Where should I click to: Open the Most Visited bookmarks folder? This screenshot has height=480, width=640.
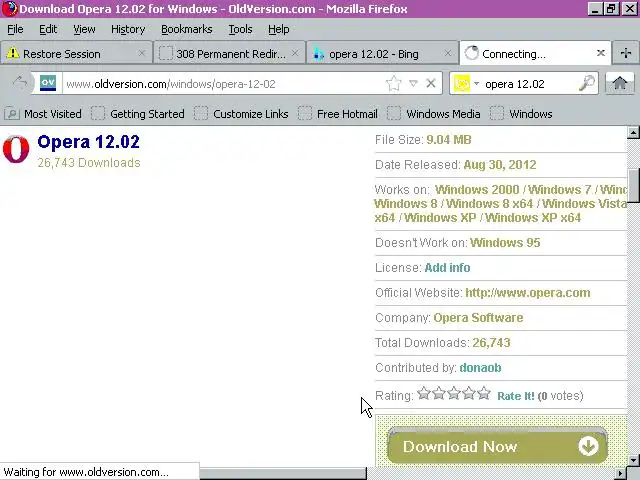pyautogui.click(x=43, y=114)
